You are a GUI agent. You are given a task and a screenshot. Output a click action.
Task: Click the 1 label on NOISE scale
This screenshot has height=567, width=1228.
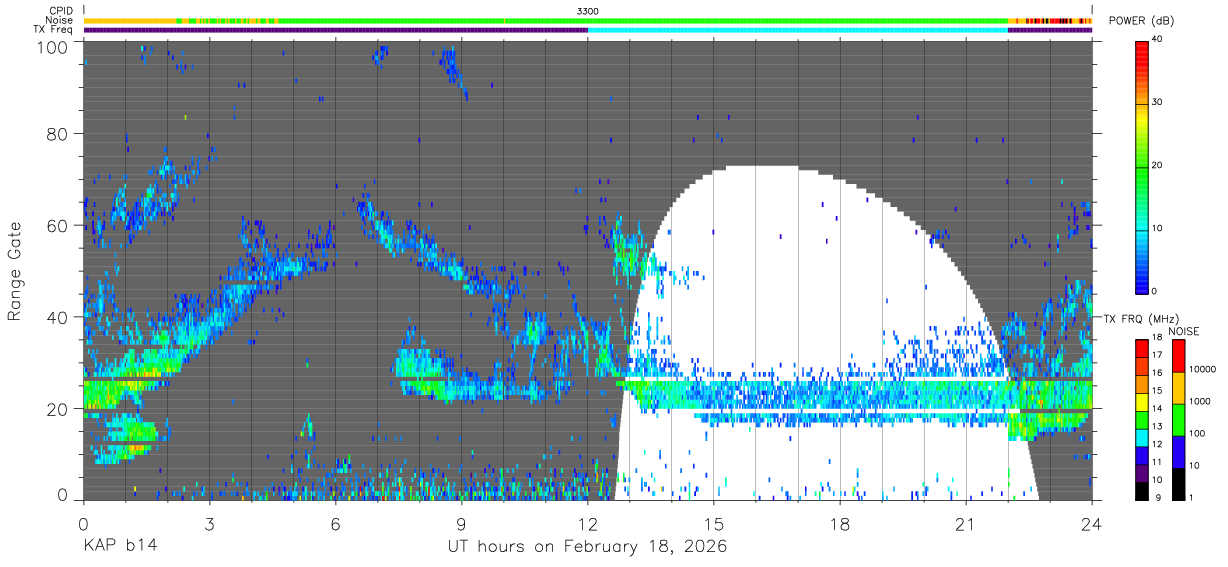1190,497
